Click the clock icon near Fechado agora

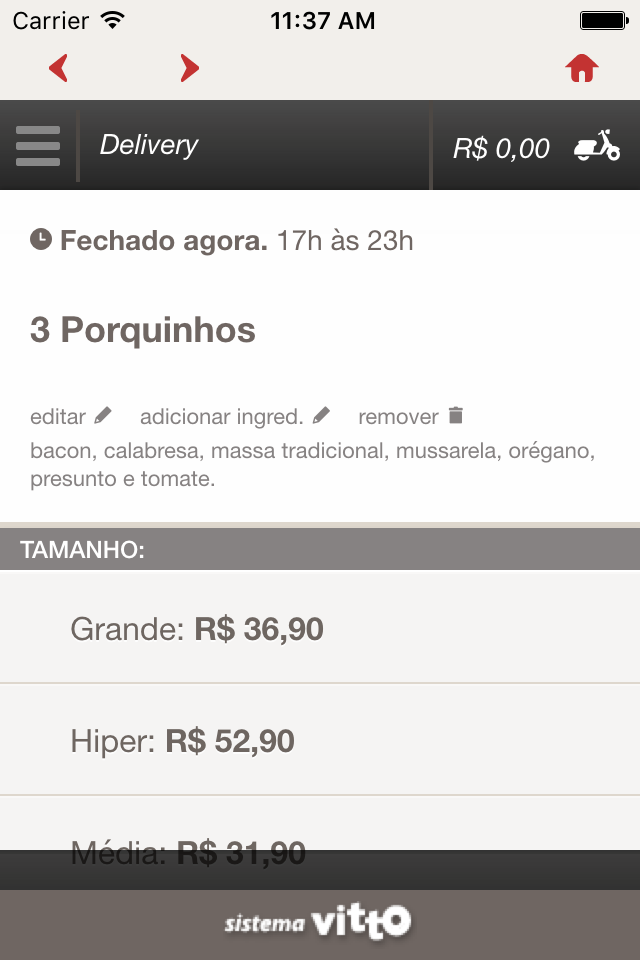[x=41, y=239]
